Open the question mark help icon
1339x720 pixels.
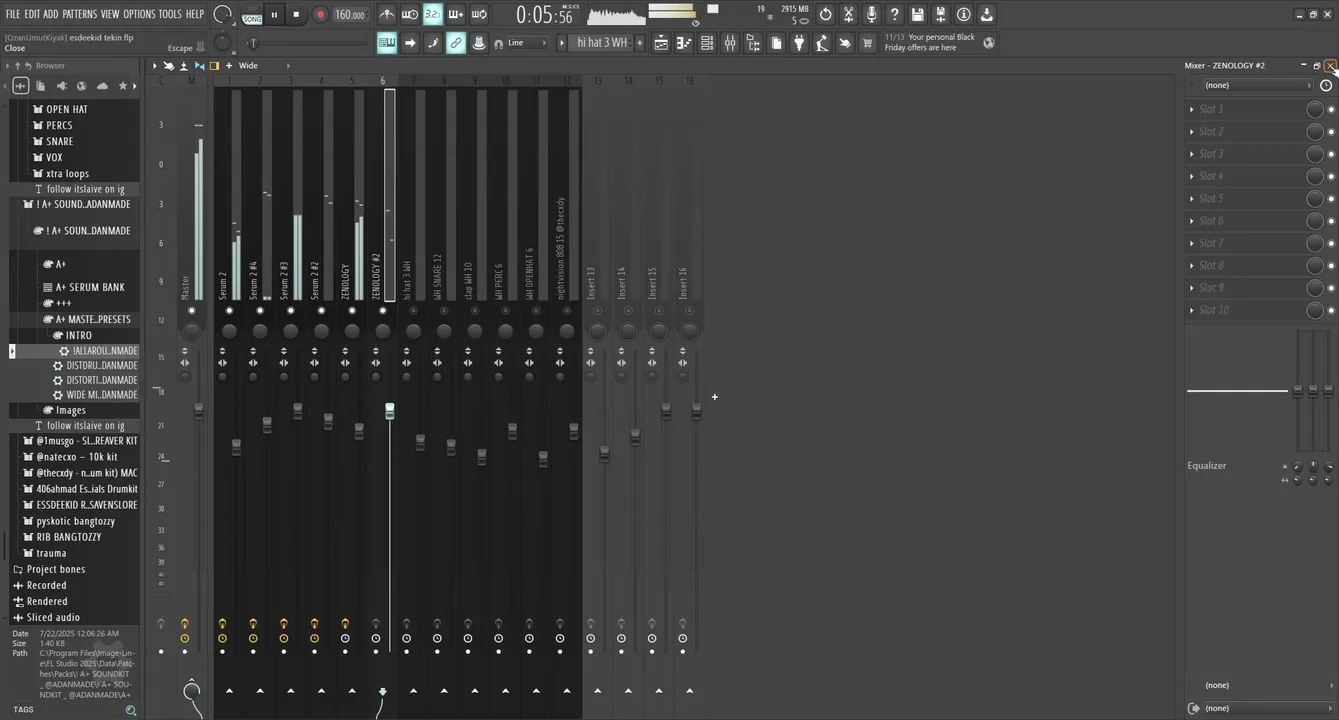(x=894, y=14)
